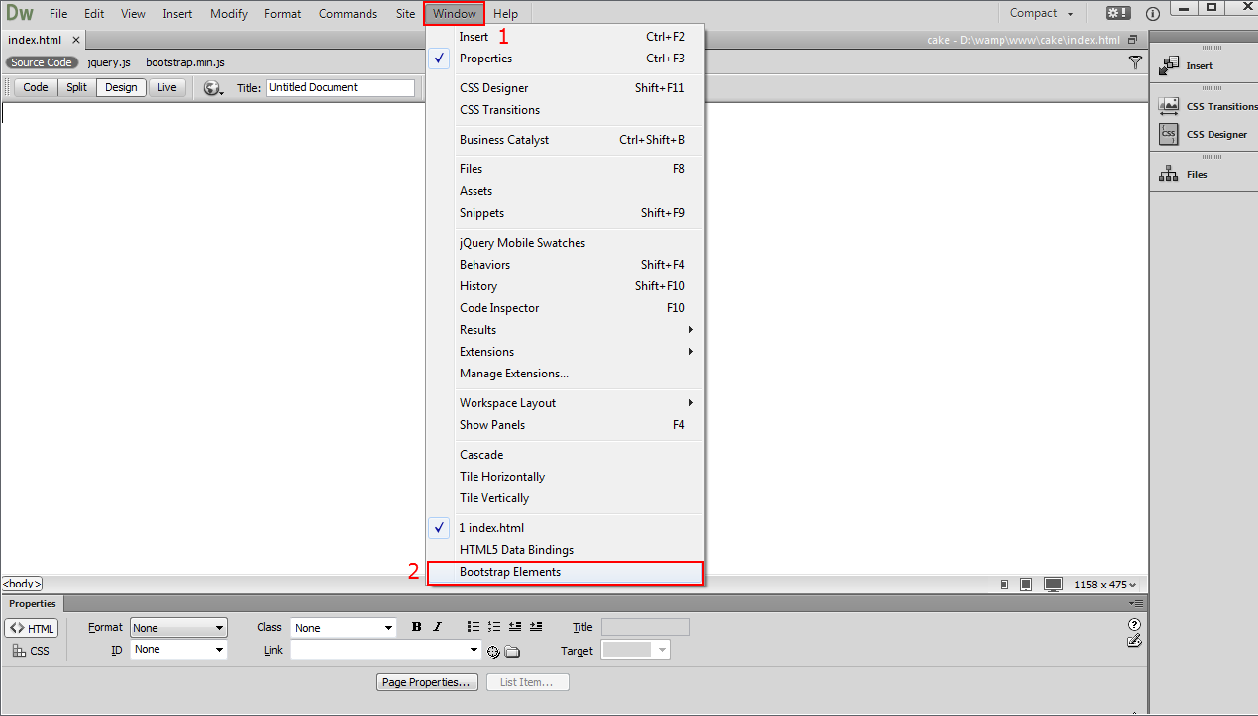
Task: Open the CSS Transitions panel icon
Action: click(1169, 106)
